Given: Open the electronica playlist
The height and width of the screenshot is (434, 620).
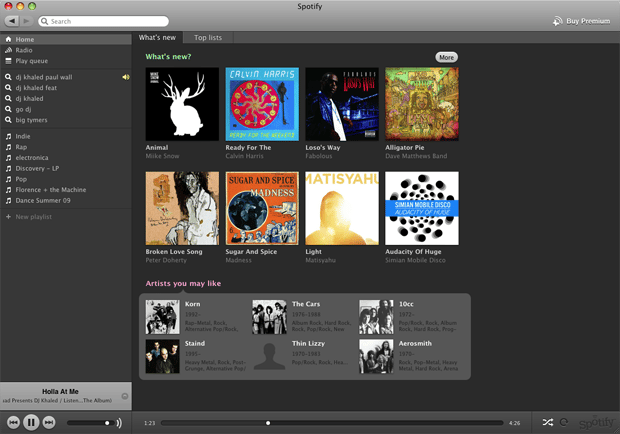Looking at the screenshot, I should coord(66,157).
